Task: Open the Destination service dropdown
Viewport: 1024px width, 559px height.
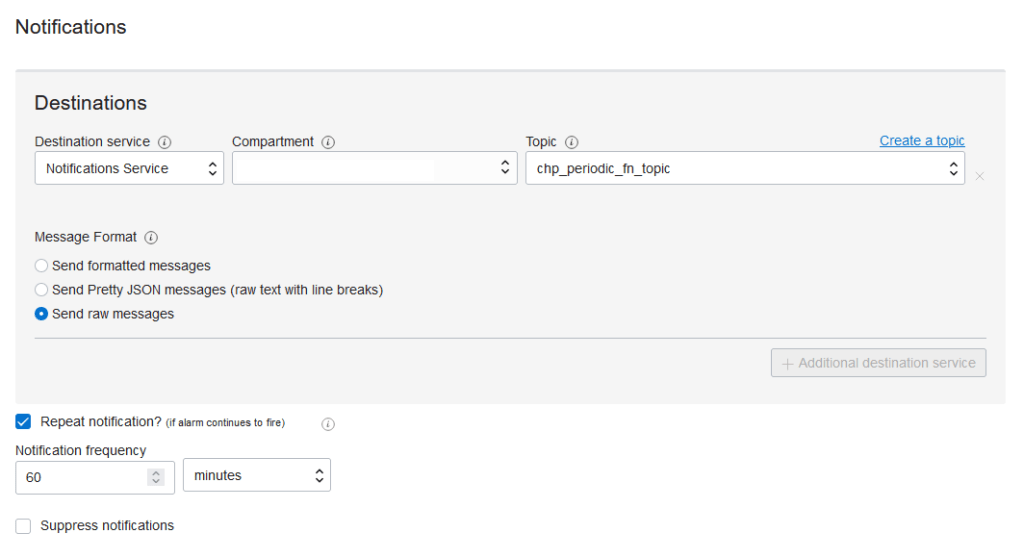Action: pyautogui.click(x=129, y=169)
